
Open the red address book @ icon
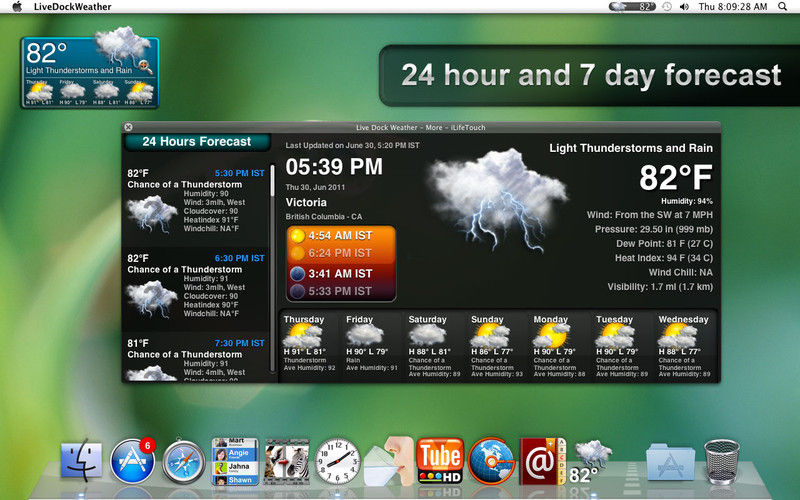click(x=542, y=461)
